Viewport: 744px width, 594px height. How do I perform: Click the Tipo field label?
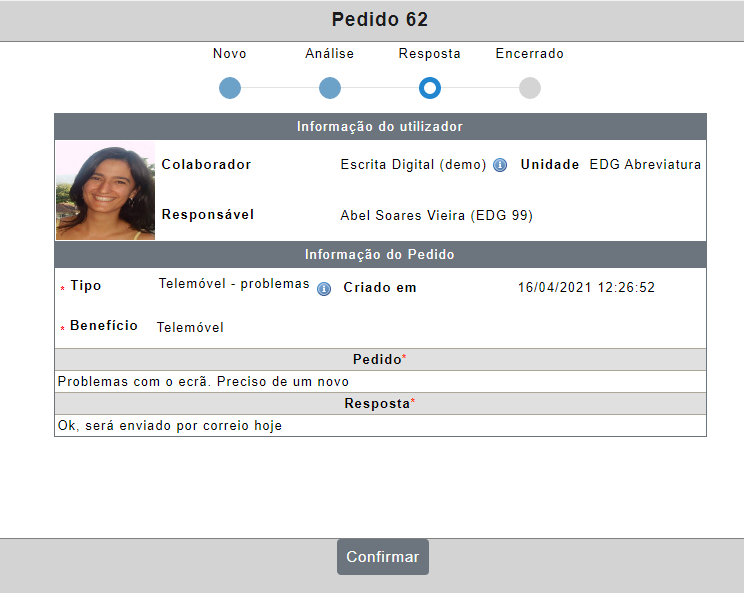[86, 286]
